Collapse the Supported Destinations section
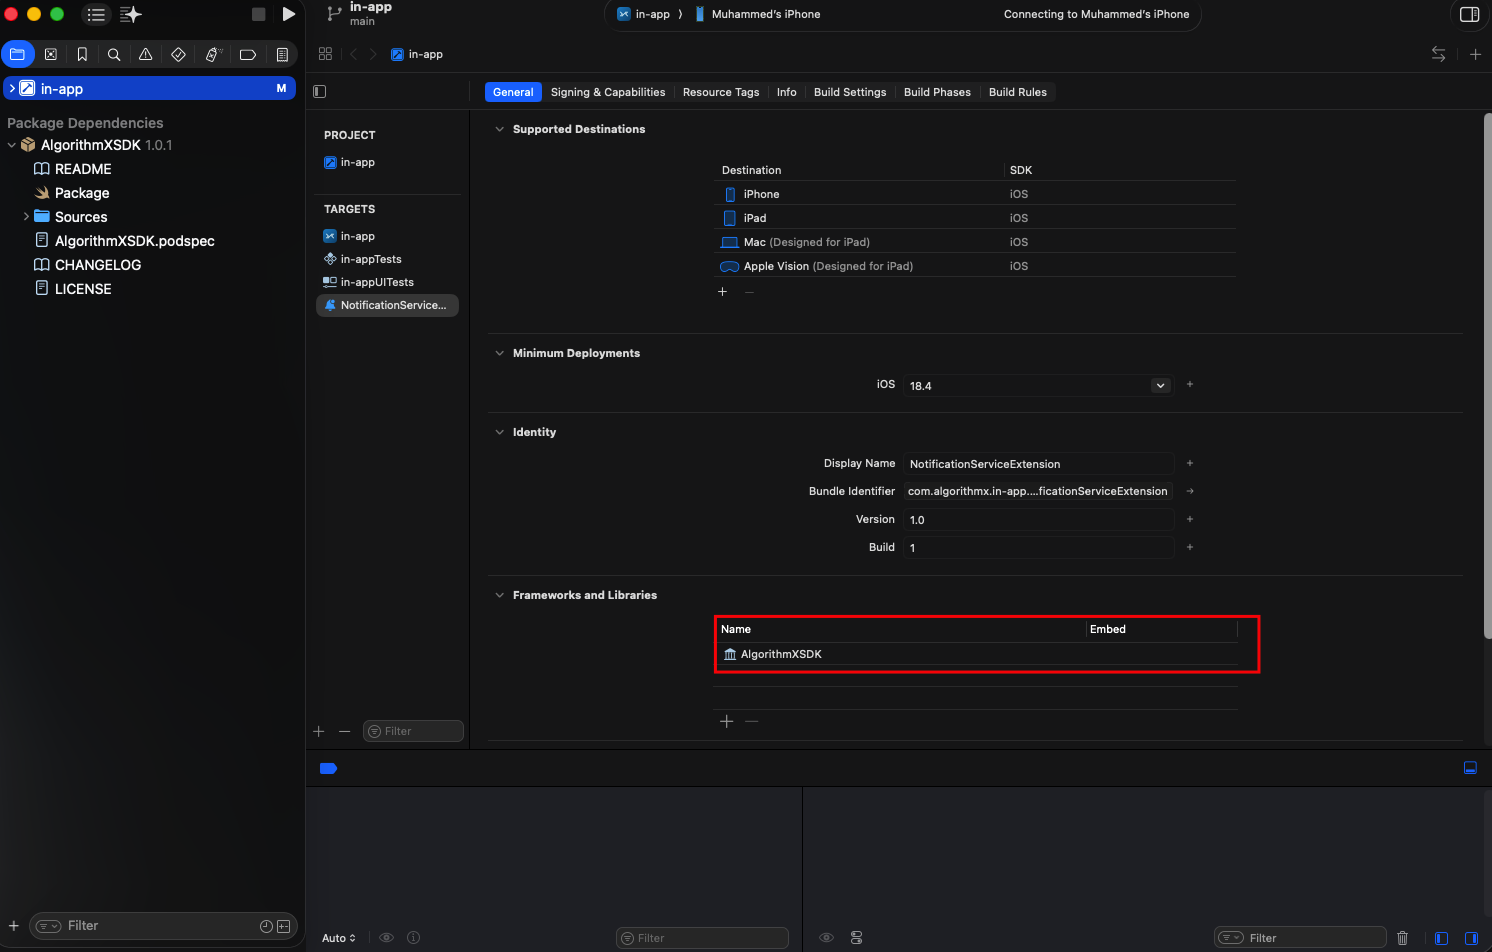The image size is (1492, 952). [500, 129]
